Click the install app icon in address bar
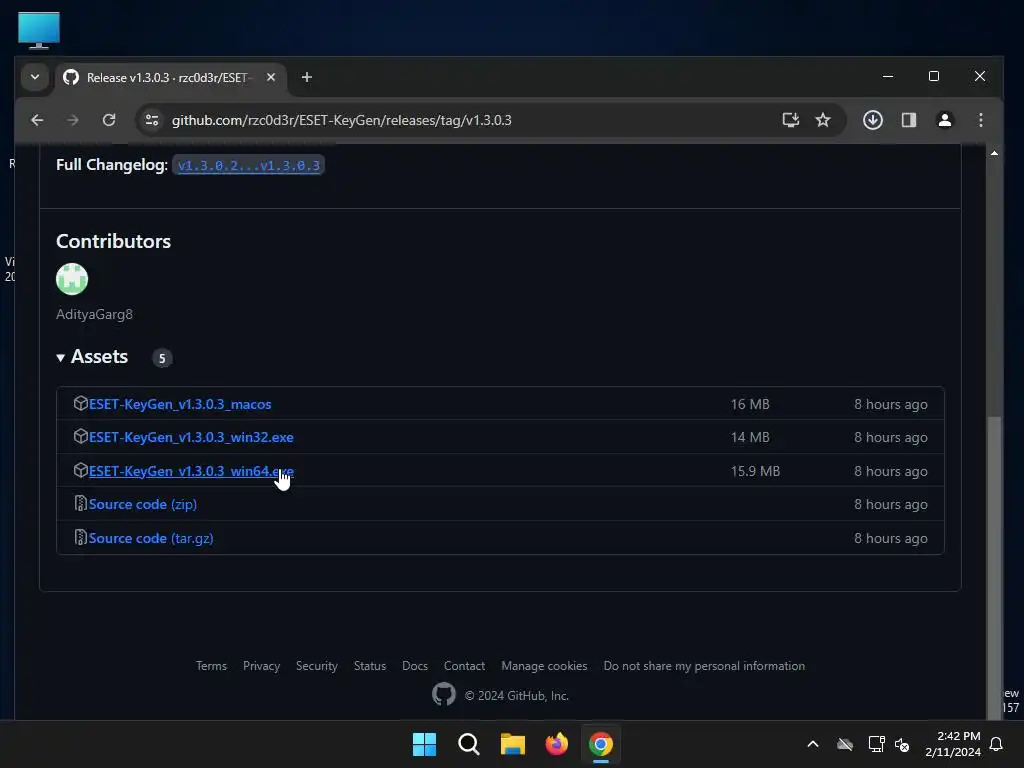Image resolution: width=1024 pixels, height=768 pixels. pos(791,120)
